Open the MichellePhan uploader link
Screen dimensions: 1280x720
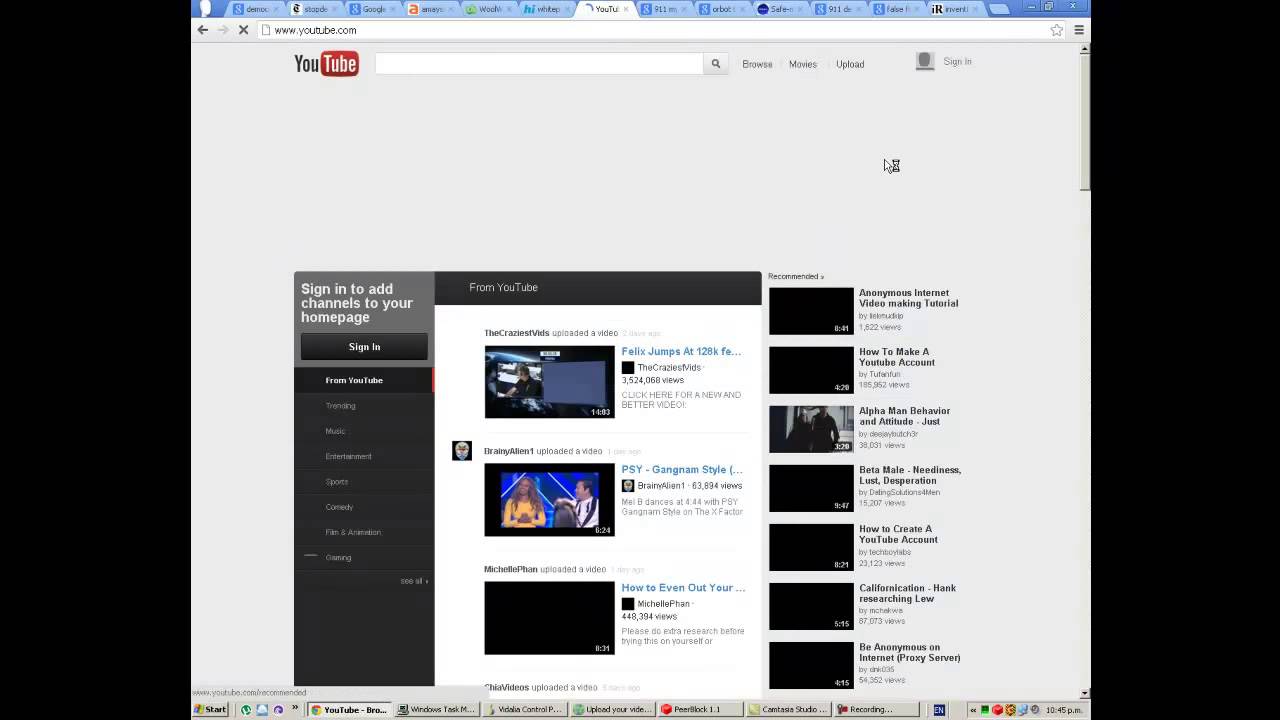[x=510, y=569]
